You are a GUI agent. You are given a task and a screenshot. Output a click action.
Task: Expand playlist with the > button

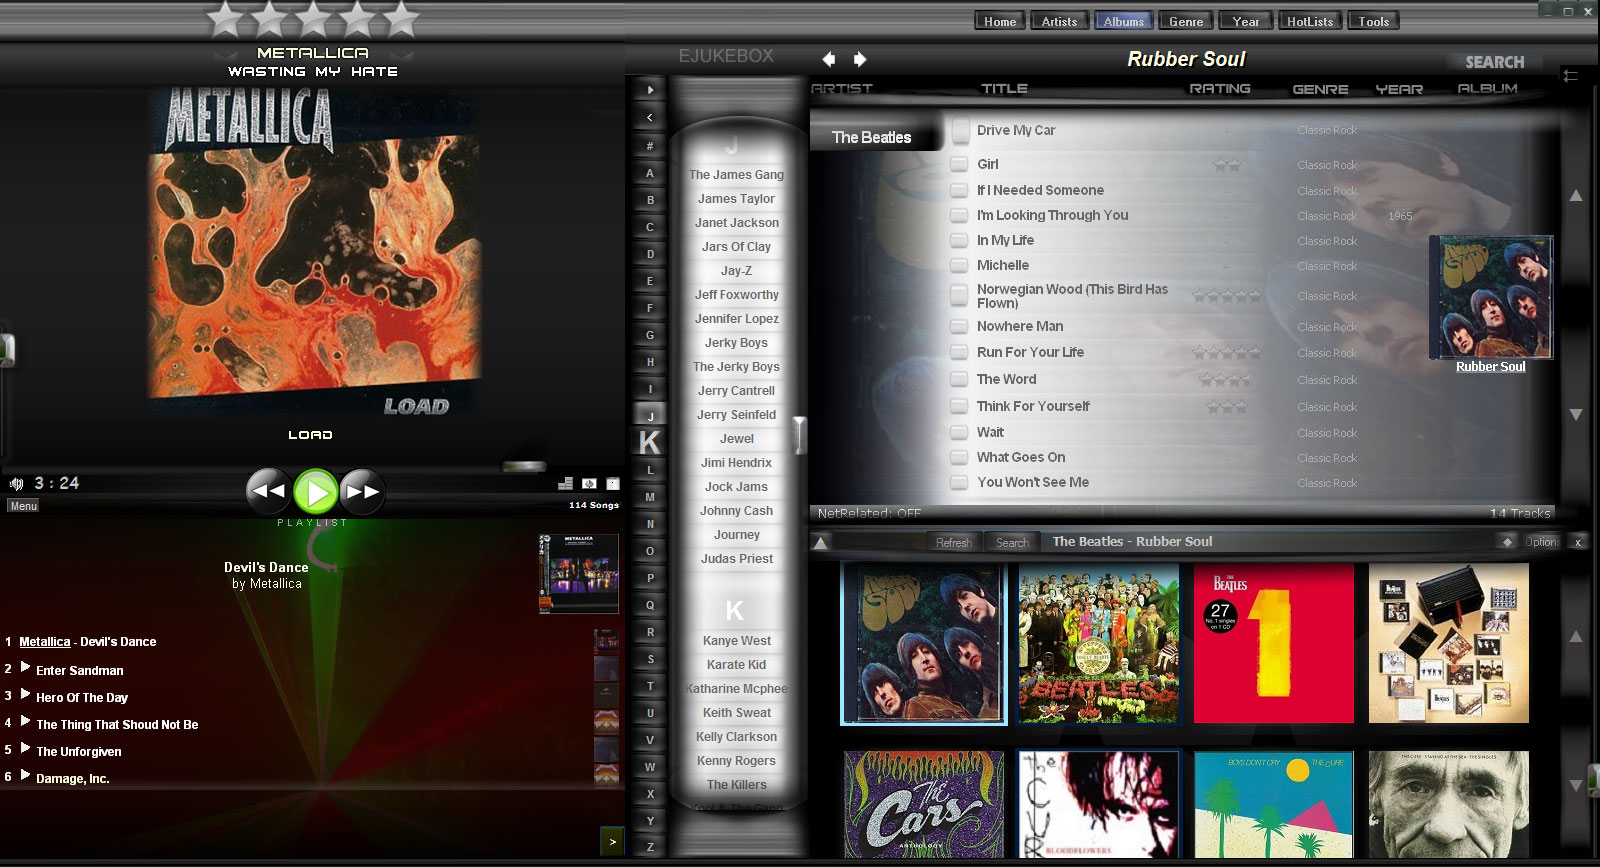click(613, 842)
